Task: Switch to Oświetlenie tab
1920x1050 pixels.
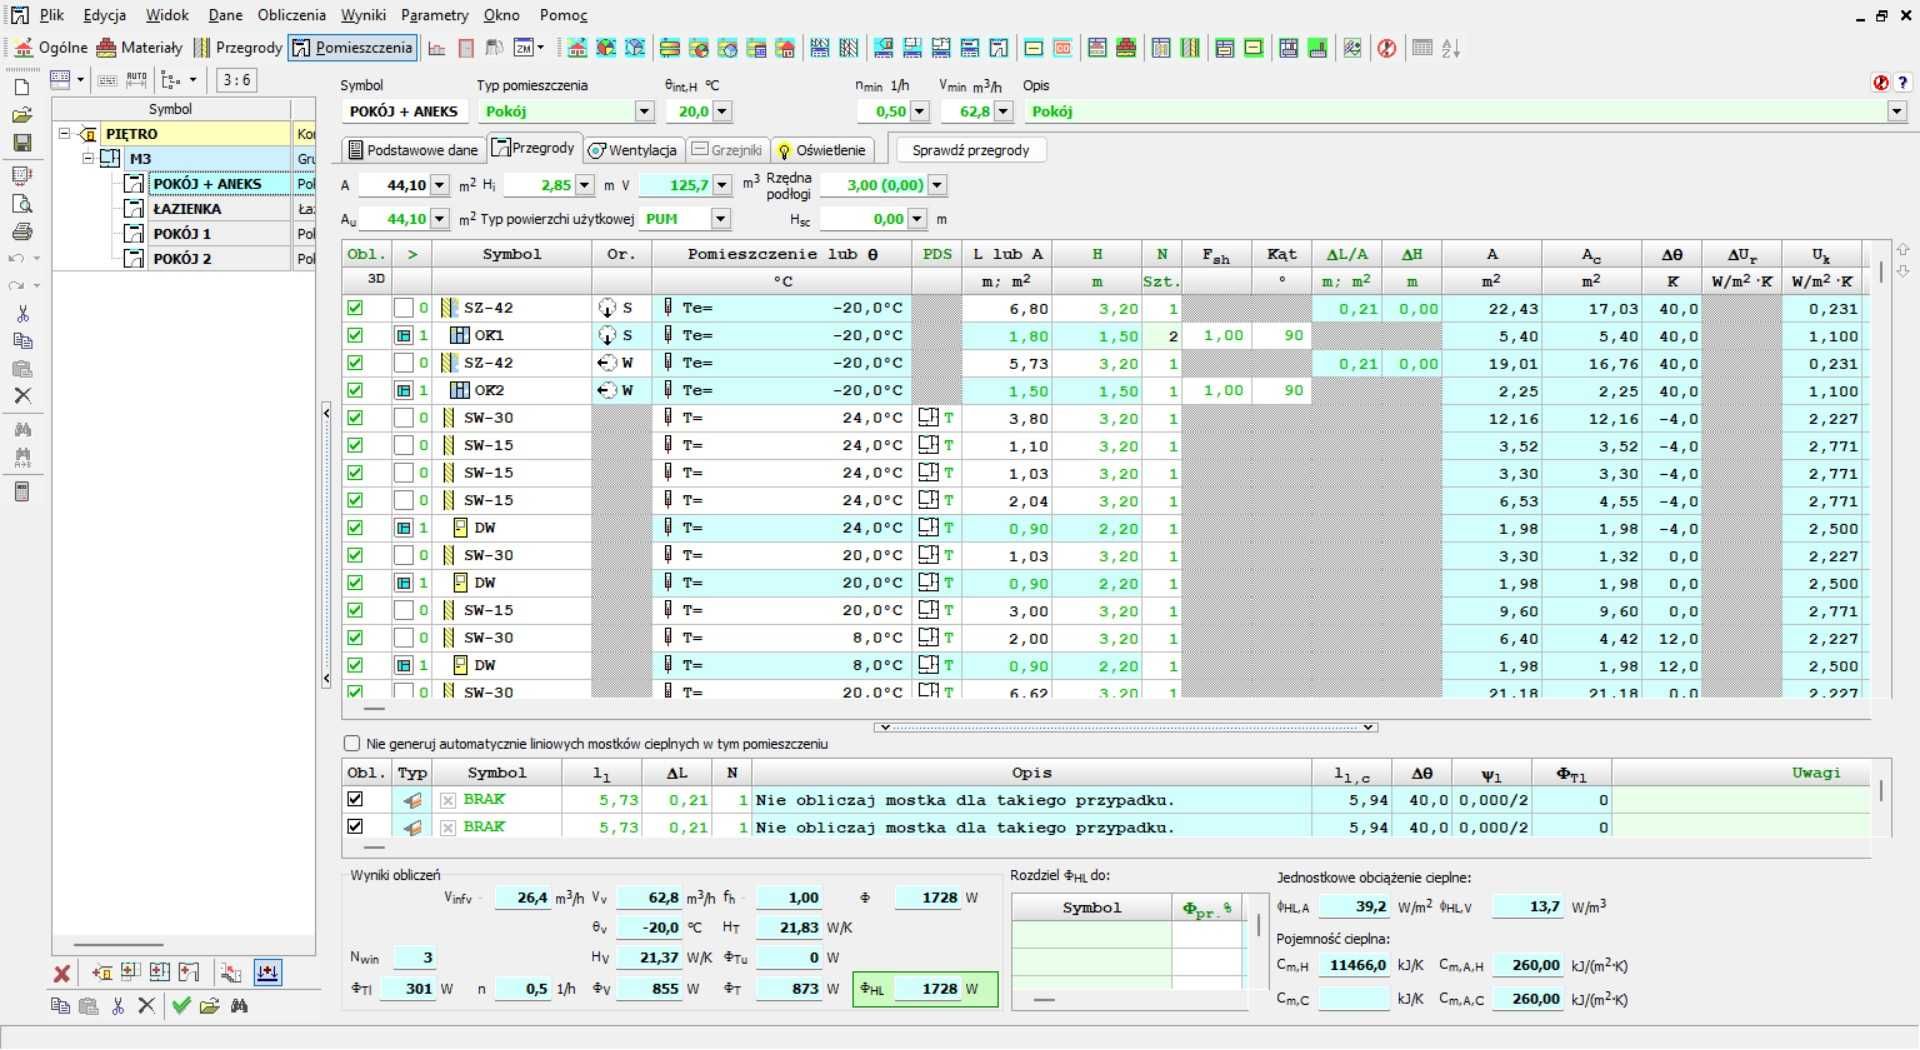Action: (x=822, y=150)
